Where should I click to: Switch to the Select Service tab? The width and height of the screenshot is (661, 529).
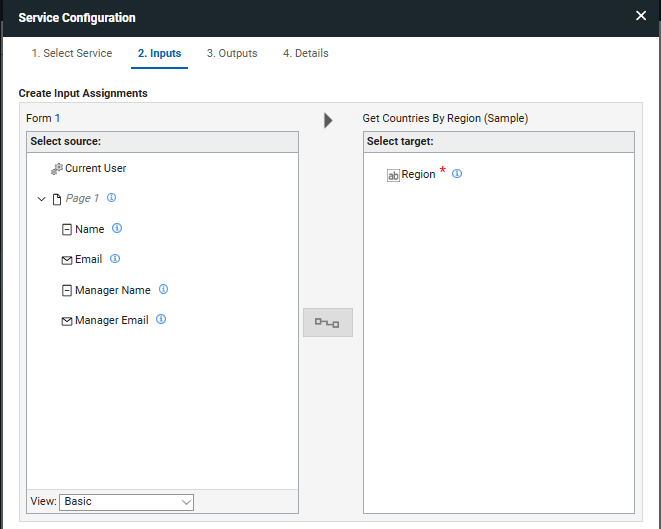tap(72, 53)
